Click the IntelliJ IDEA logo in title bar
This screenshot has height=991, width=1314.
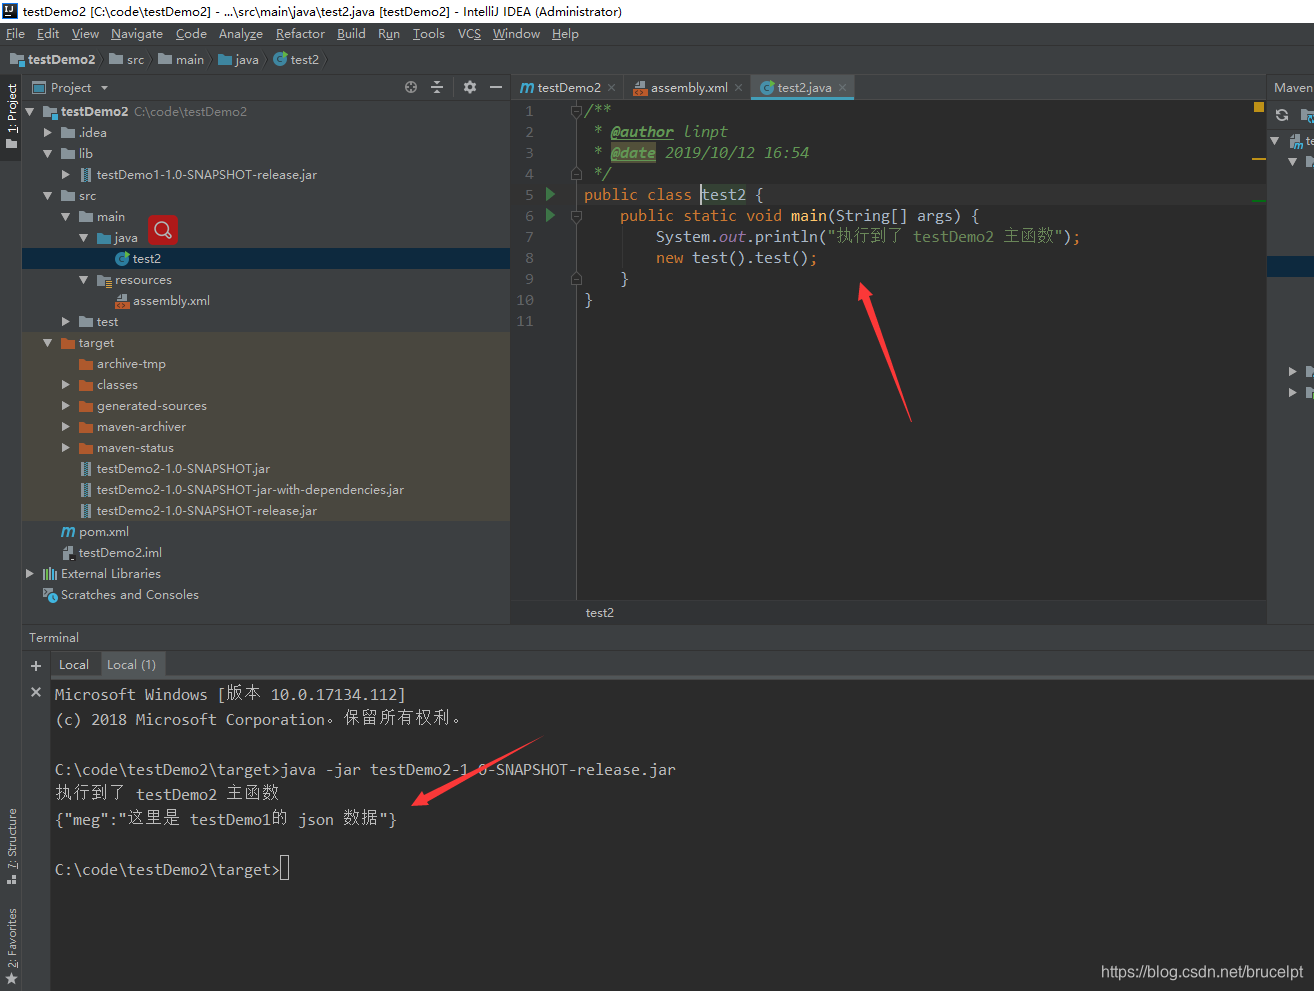(x=10, y=11)
